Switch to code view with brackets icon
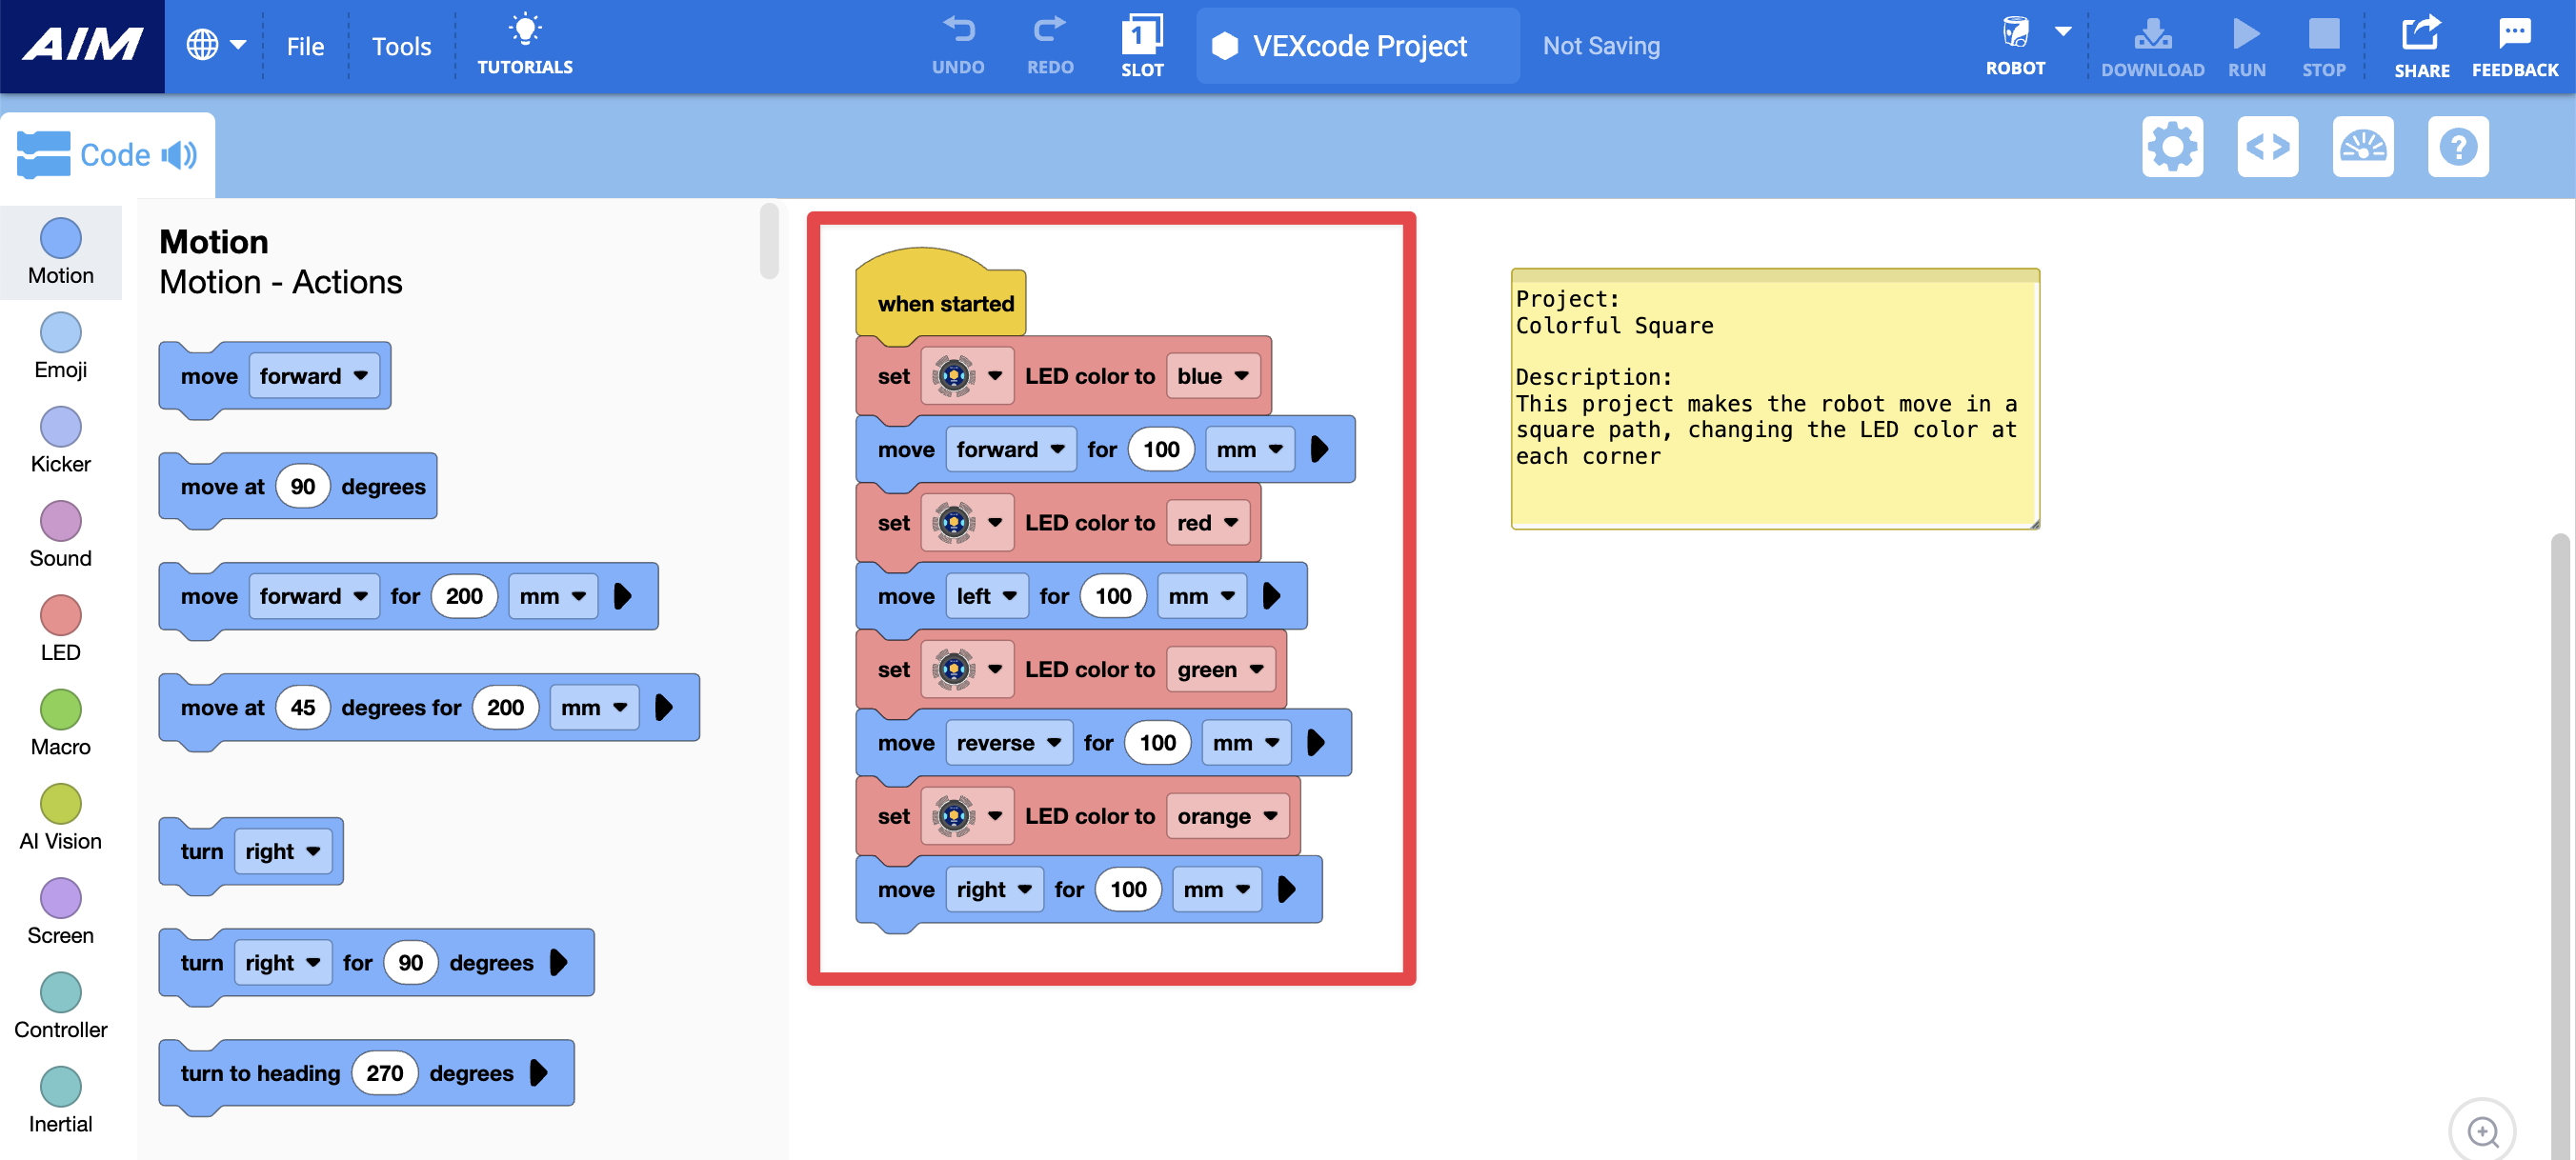The image size is (2576, 1160). pos(2267,146)
